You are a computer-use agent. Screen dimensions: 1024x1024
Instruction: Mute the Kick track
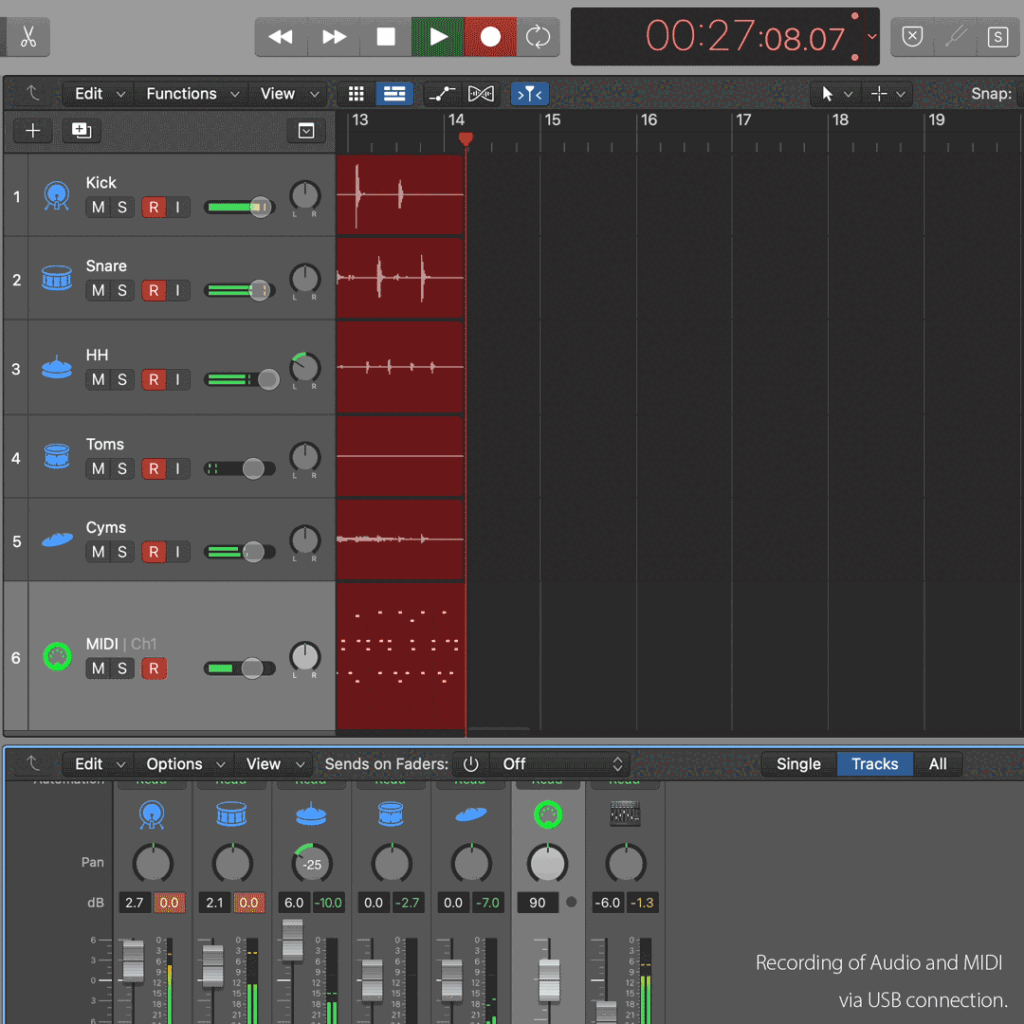[97, 207]
